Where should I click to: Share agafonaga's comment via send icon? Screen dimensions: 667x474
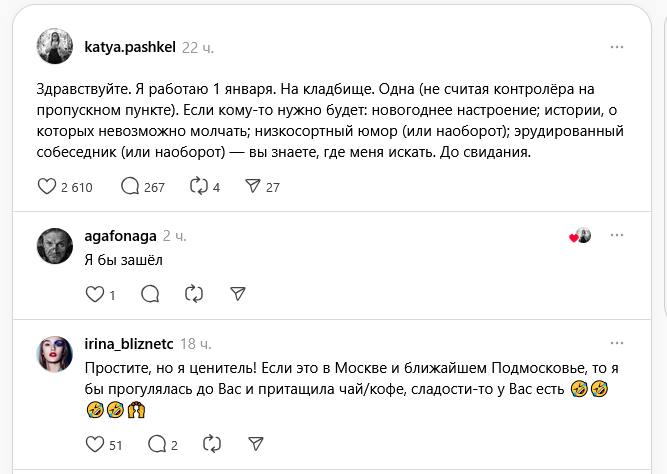[238, 294]
